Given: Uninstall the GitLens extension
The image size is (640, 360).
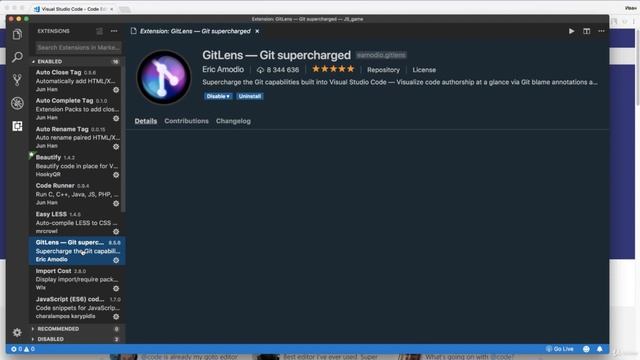Looking at the screenshot, I should 250,96.
